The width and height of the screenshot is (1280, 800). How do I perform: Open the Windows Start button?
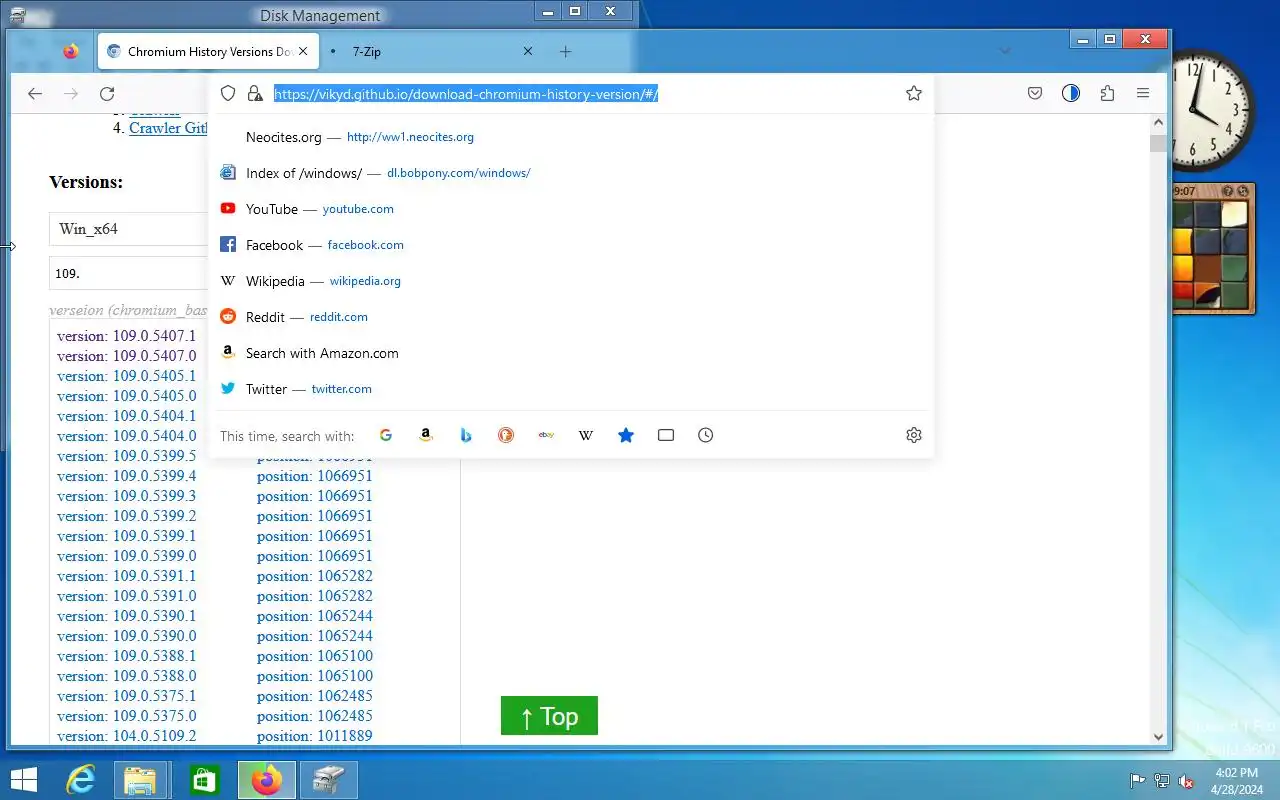[x=24, y=780]
